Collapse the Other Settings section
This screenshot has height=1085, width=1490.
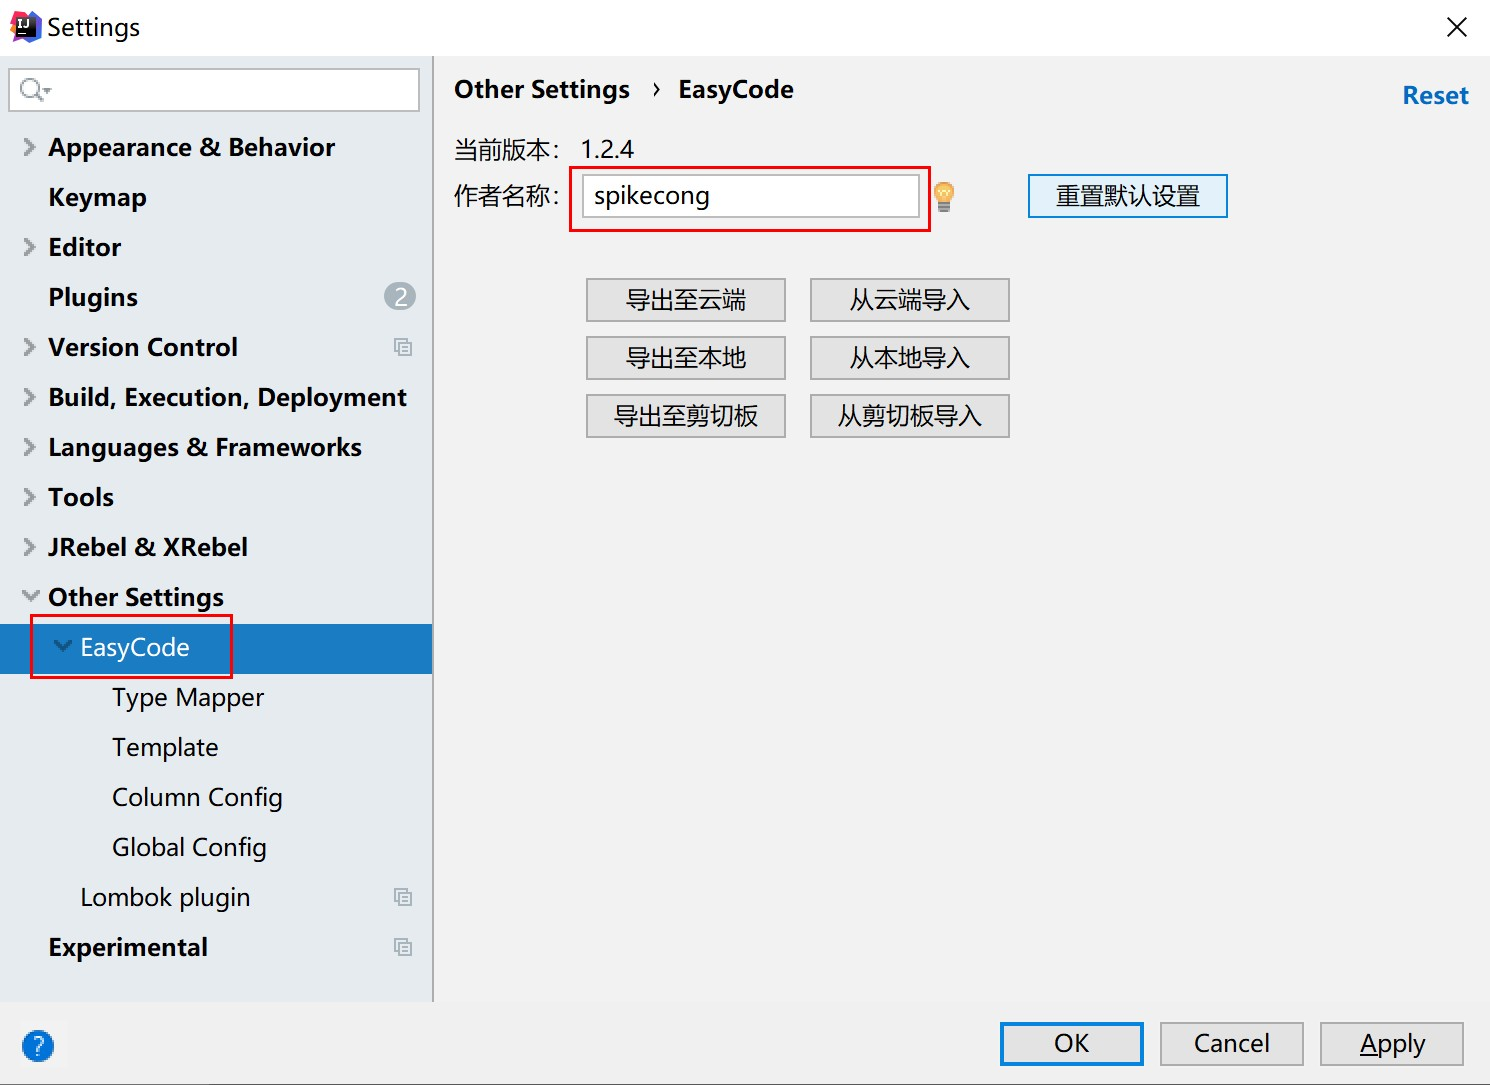[30, 597]
